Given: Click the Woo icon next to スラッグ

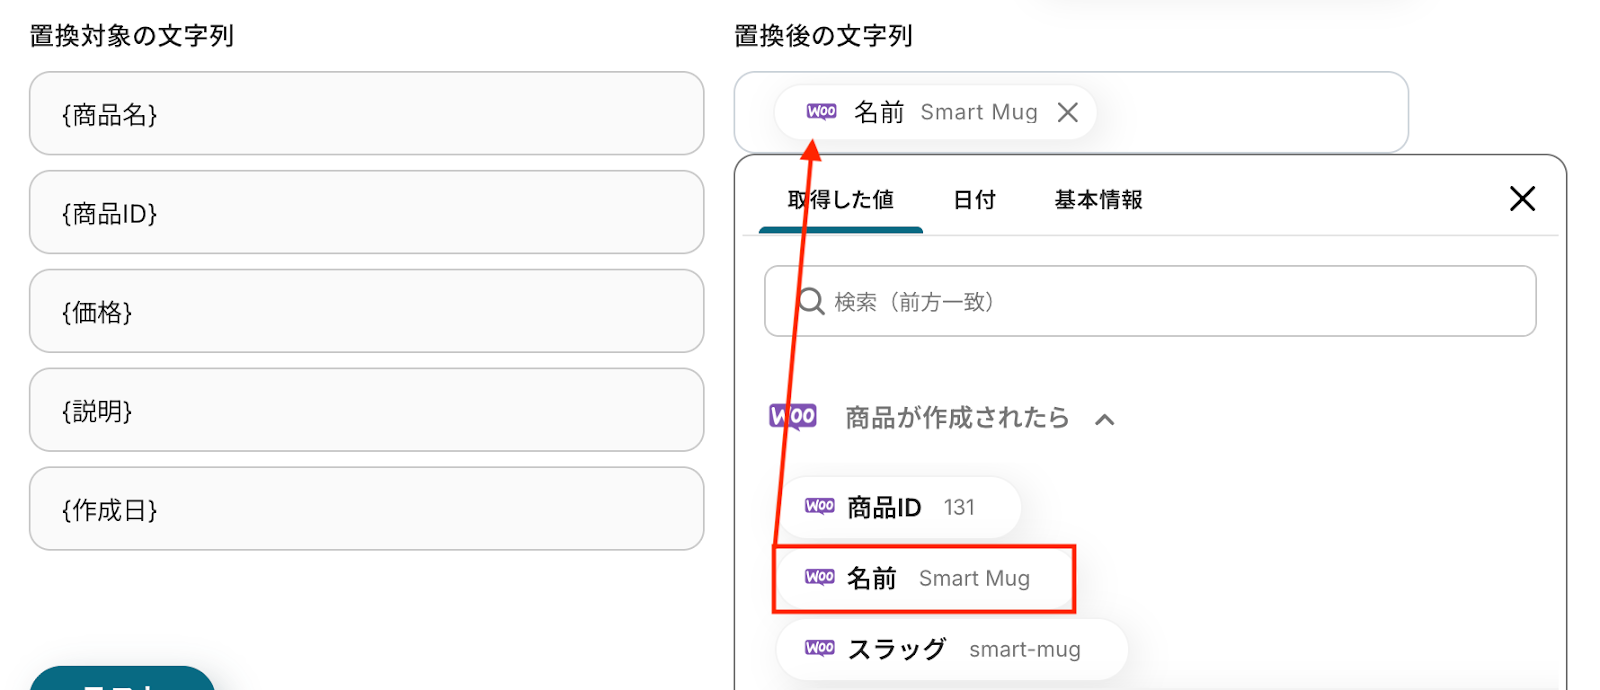Looking at the screenshot, I should [x=820, y=648].
